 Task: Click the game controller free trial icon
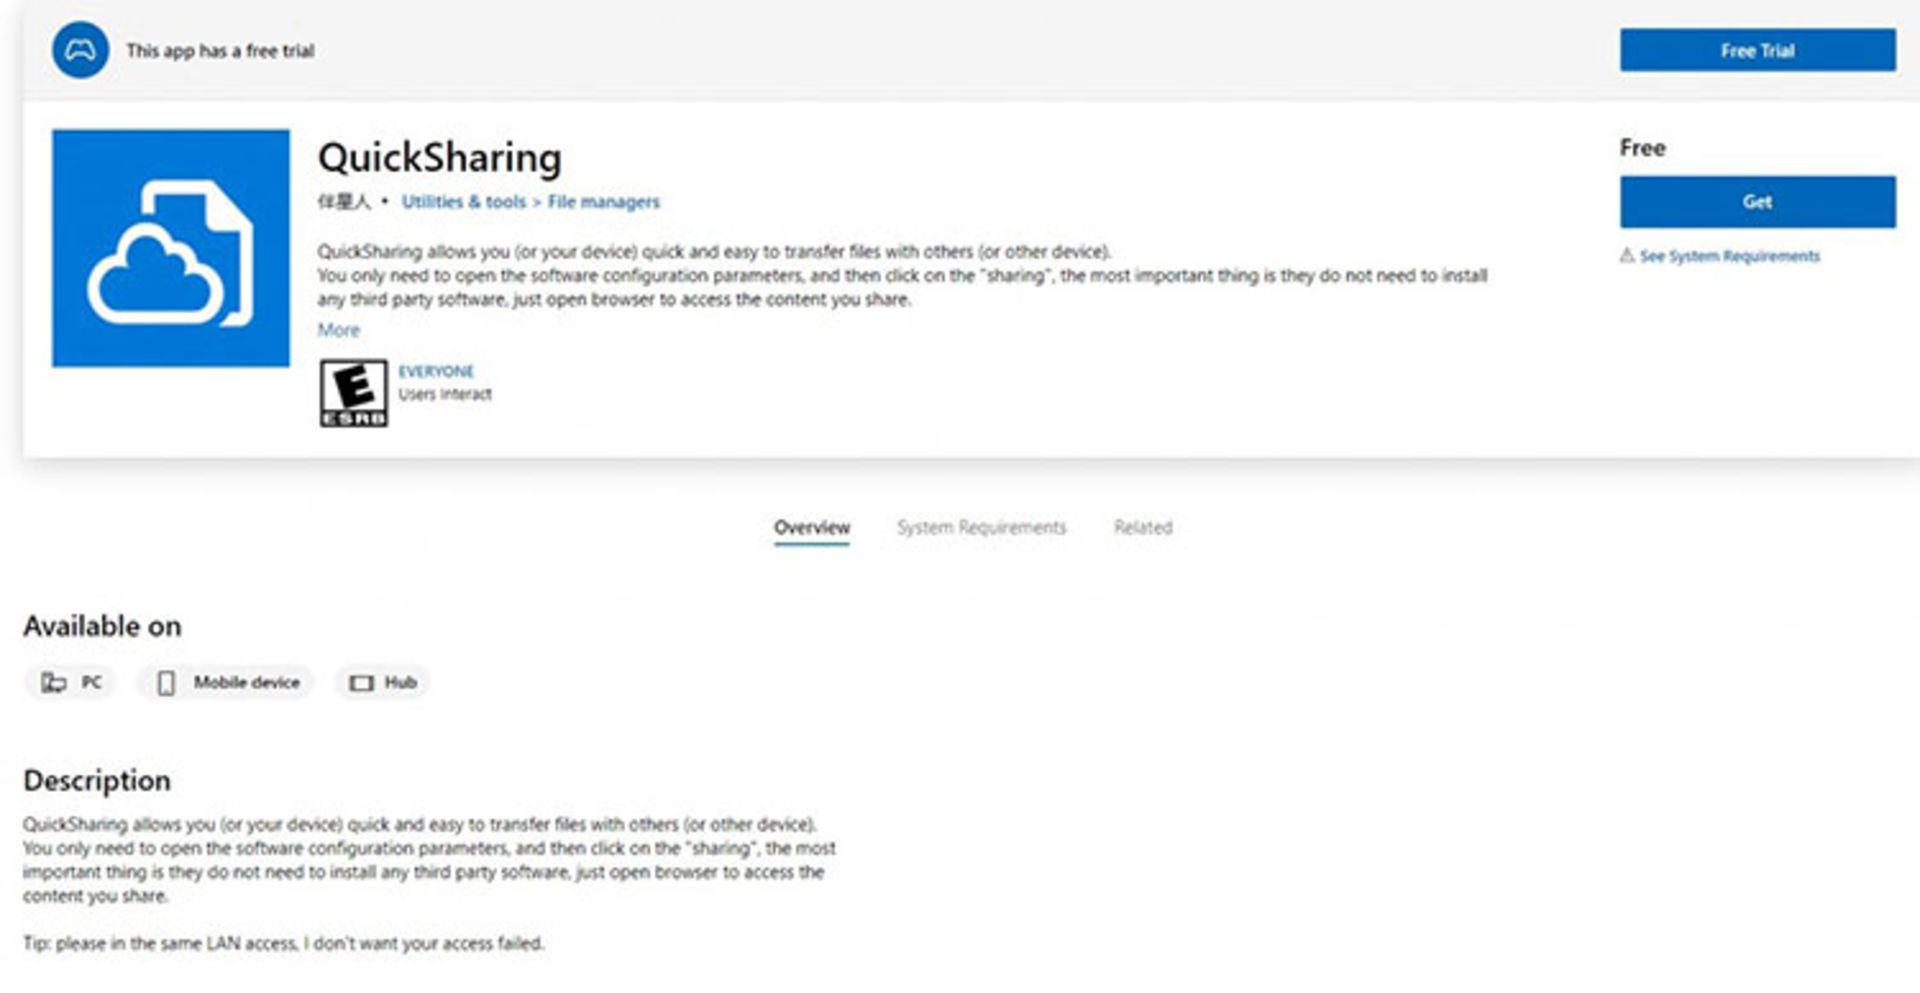80,50
